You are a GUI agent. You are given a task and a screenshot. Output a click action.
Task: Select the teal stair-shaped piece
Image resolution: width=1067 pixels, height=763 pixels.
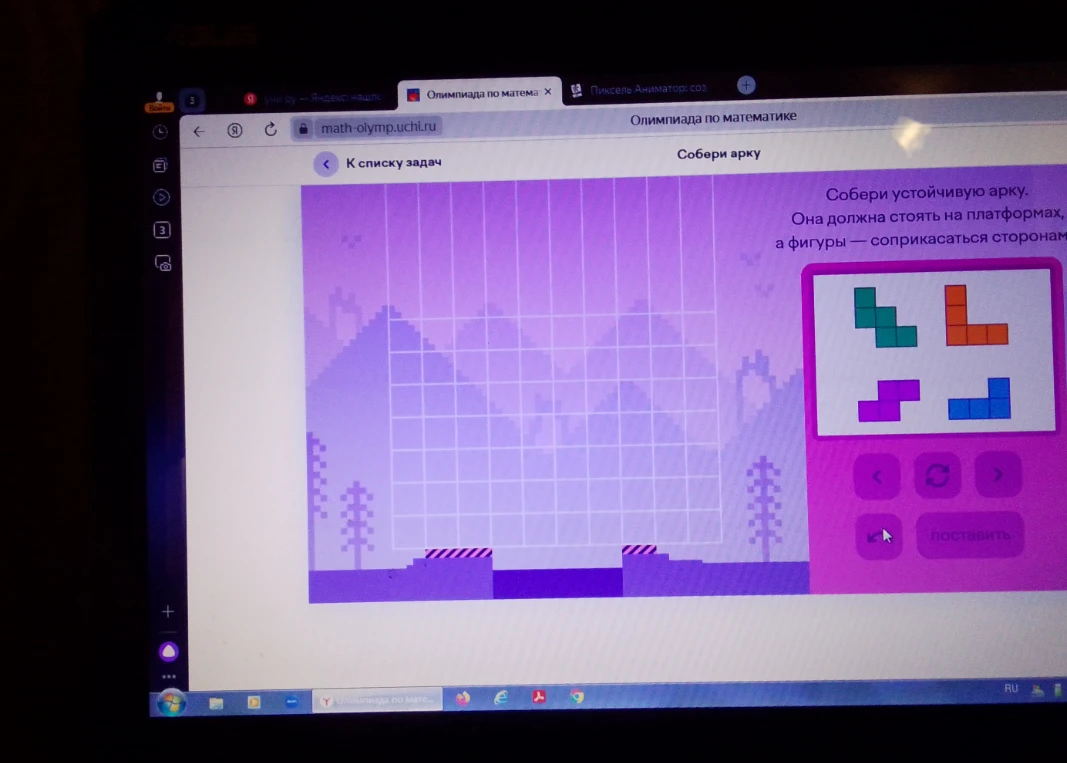(885, 317)
